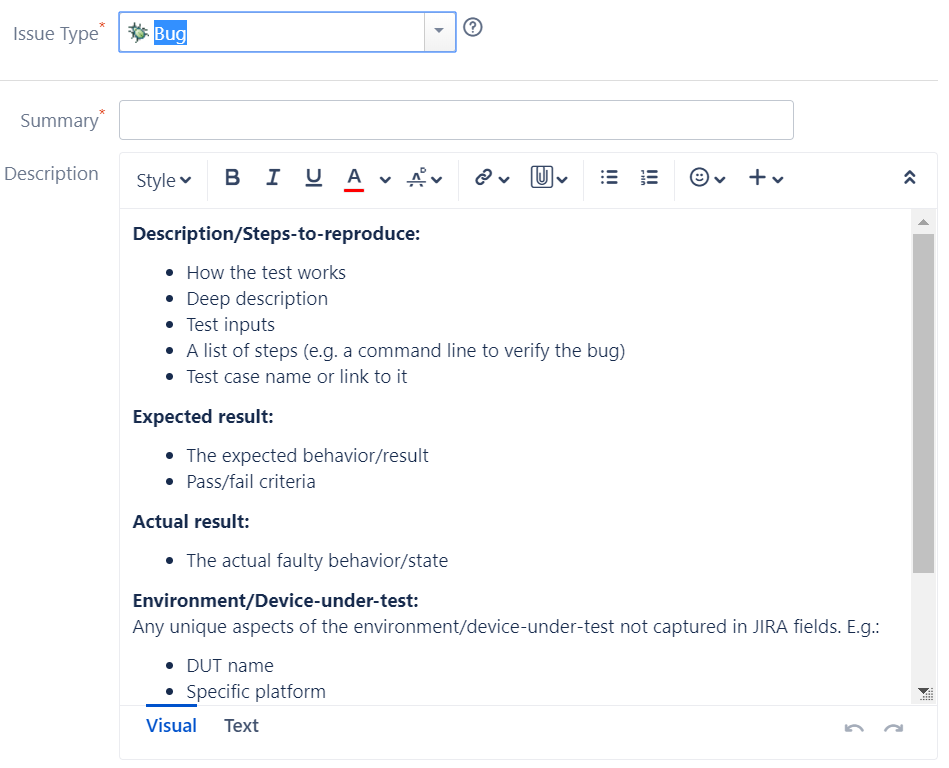The height and width of the screenshot is (768, 949).
Task: Click the 'How the test works' bullet
Action: tap(266, 272)
